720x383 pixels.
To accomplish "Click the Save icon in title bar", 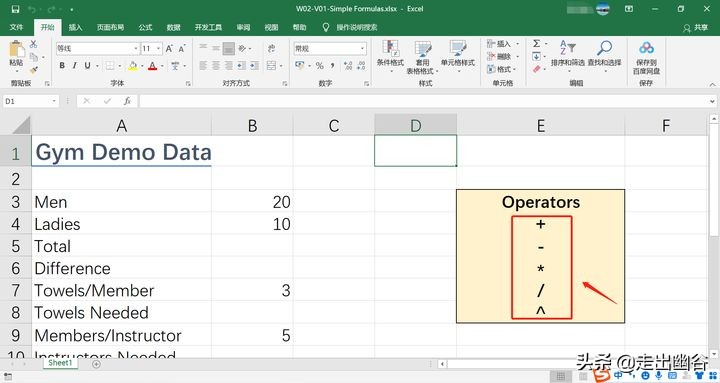I will pos(16,9).
